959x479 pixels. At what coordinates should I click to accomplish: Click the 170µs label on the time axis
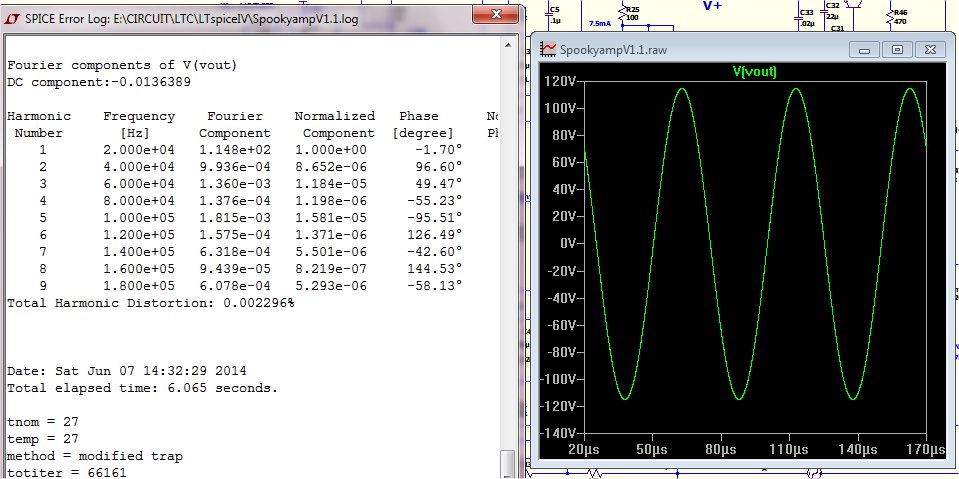[x=926, y=451]
